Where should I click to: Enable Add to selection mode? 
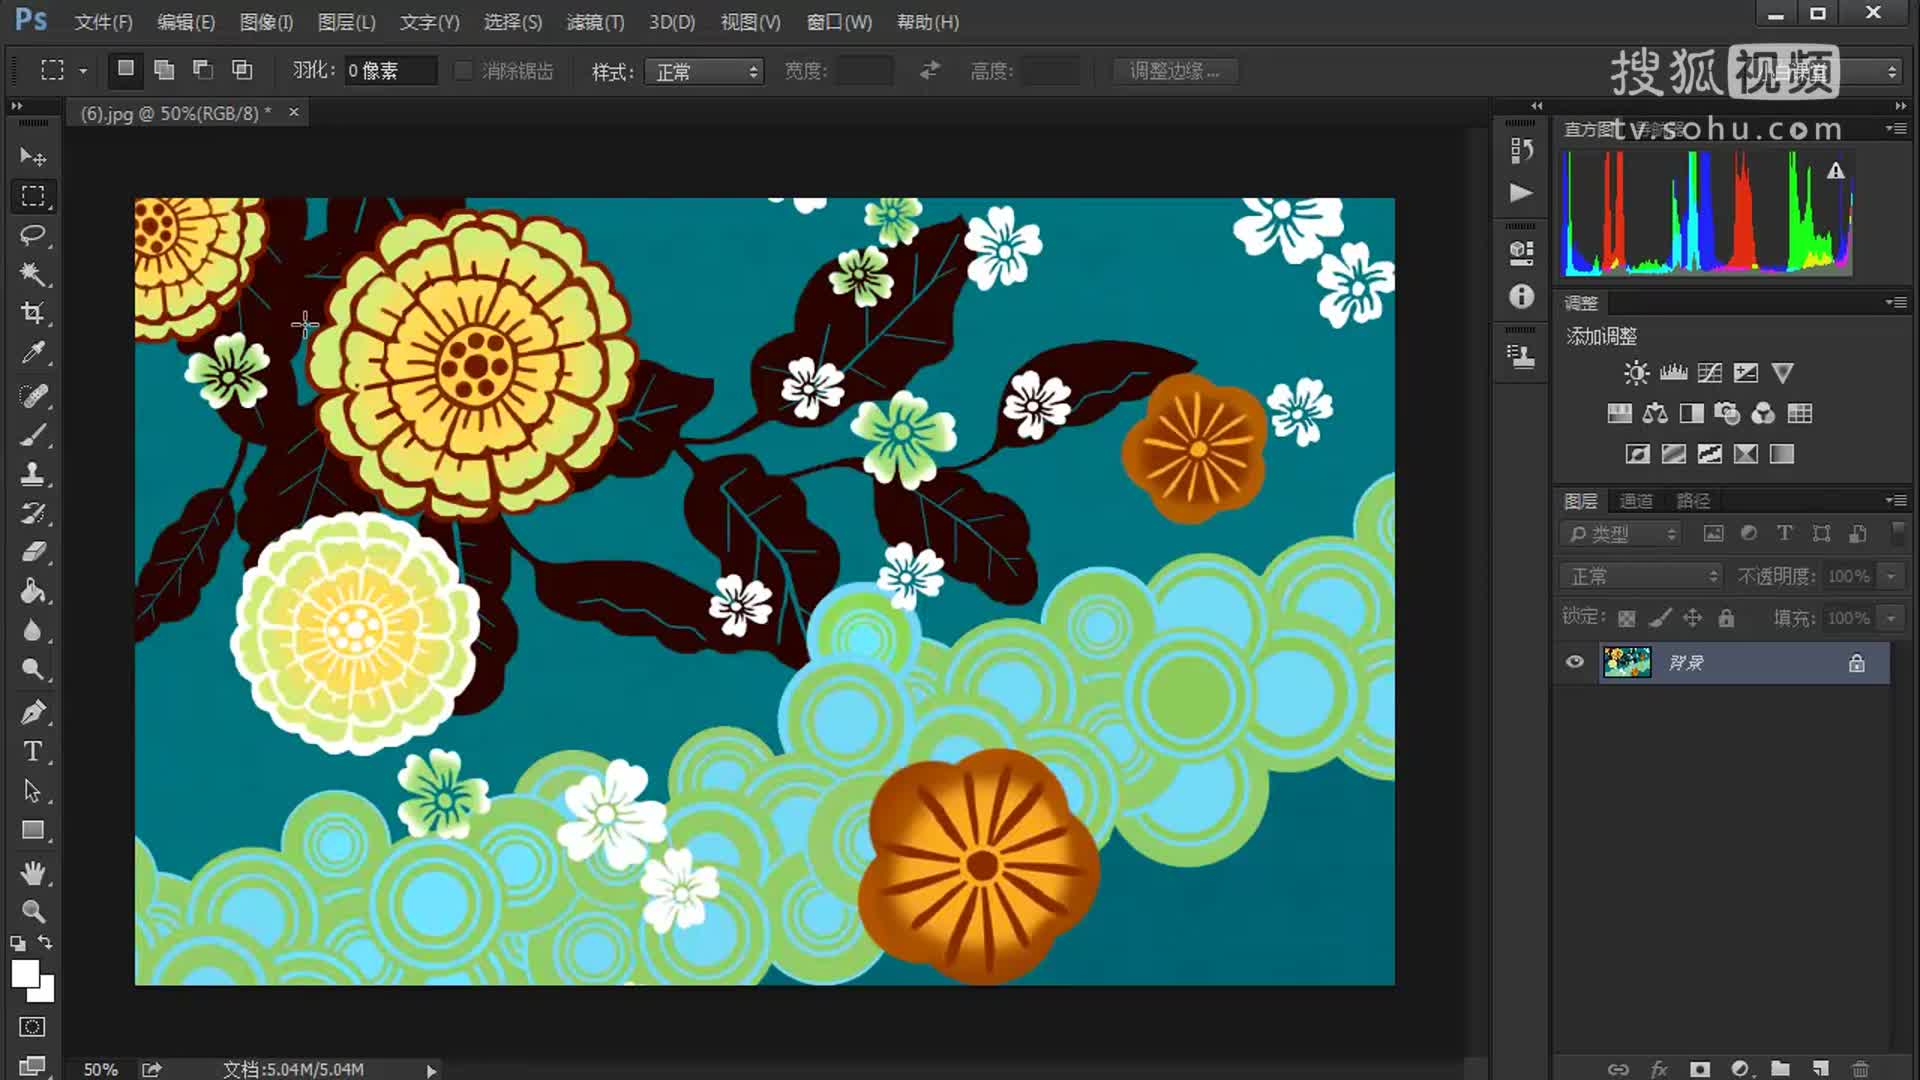click(164, 69)
